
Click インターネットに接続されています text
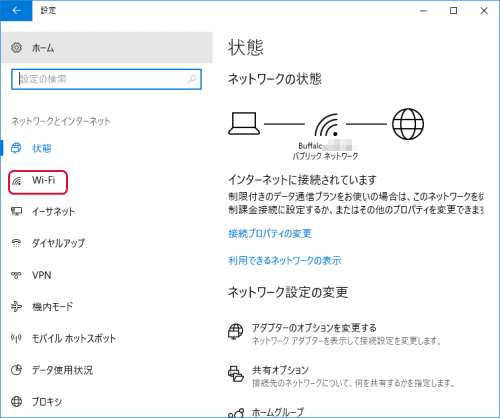point(303,180)
